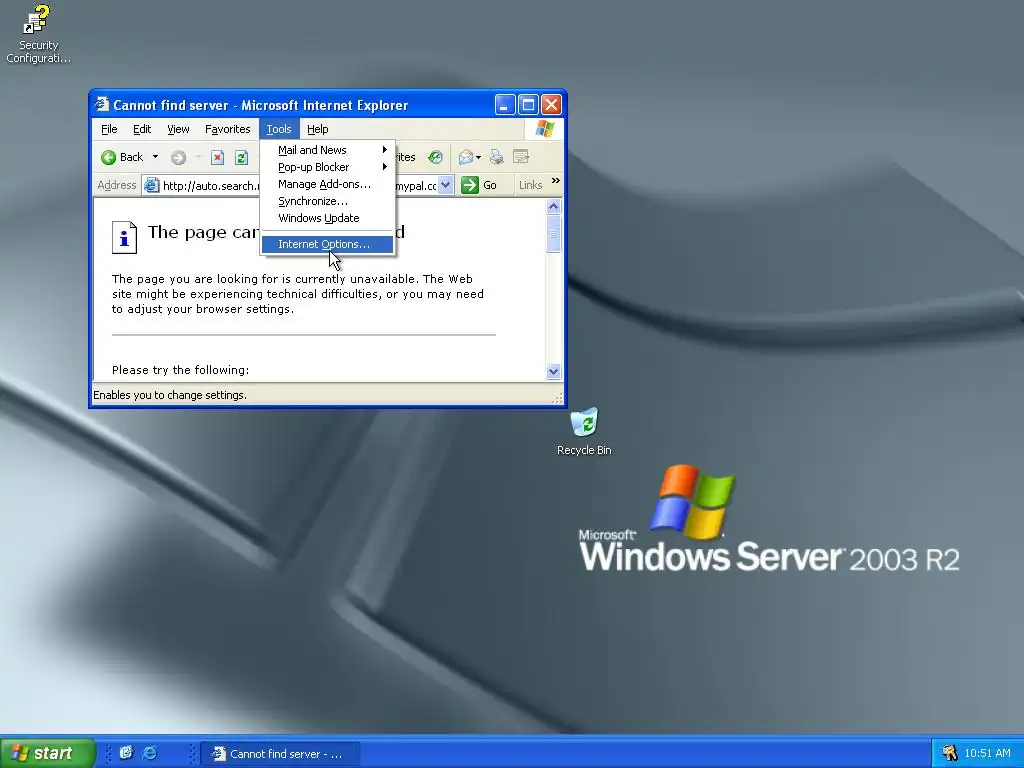Click 'Enables you to change settings.' status text
The image size is (1024, 768).
(x=170, y=395)
